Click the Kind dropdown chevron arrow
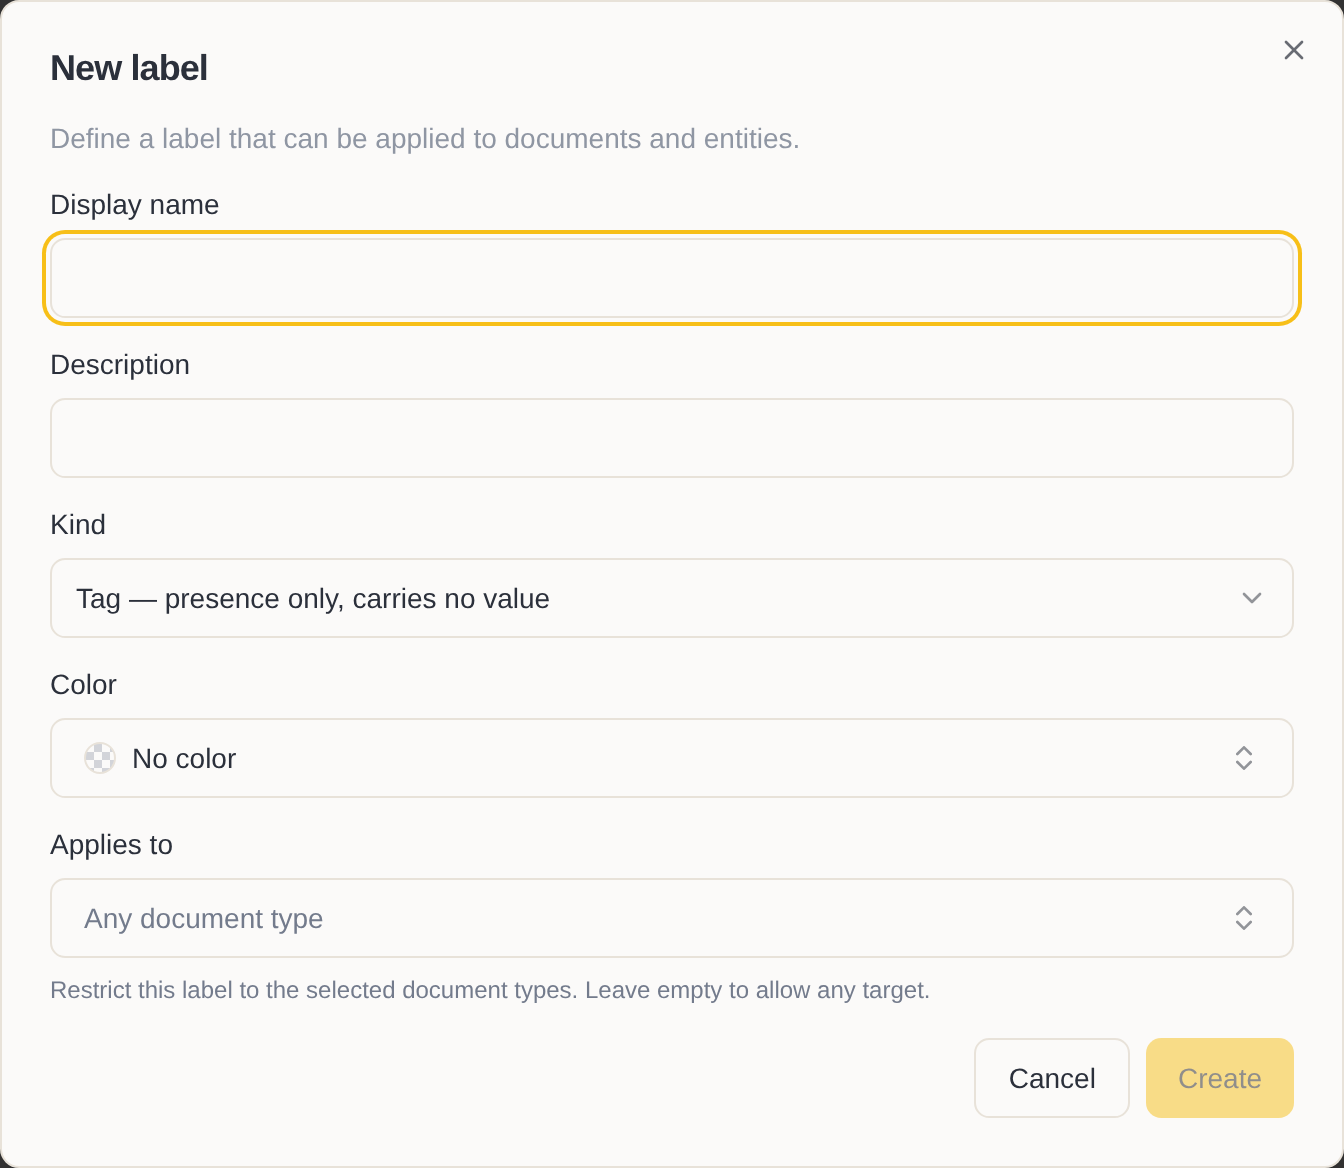 point(1252,598)
